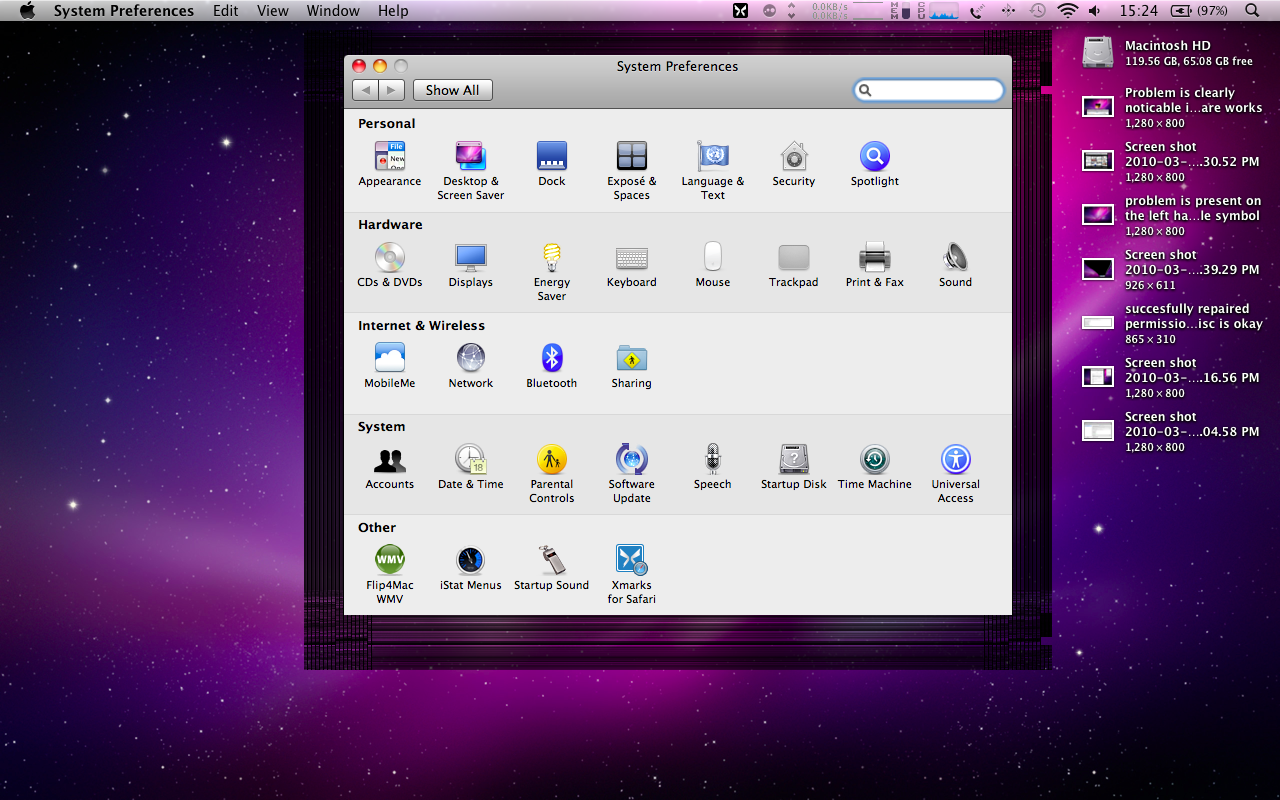Click the Time Machine menu bar icon
This screenshot has height=800, width=1280.
1038,11
